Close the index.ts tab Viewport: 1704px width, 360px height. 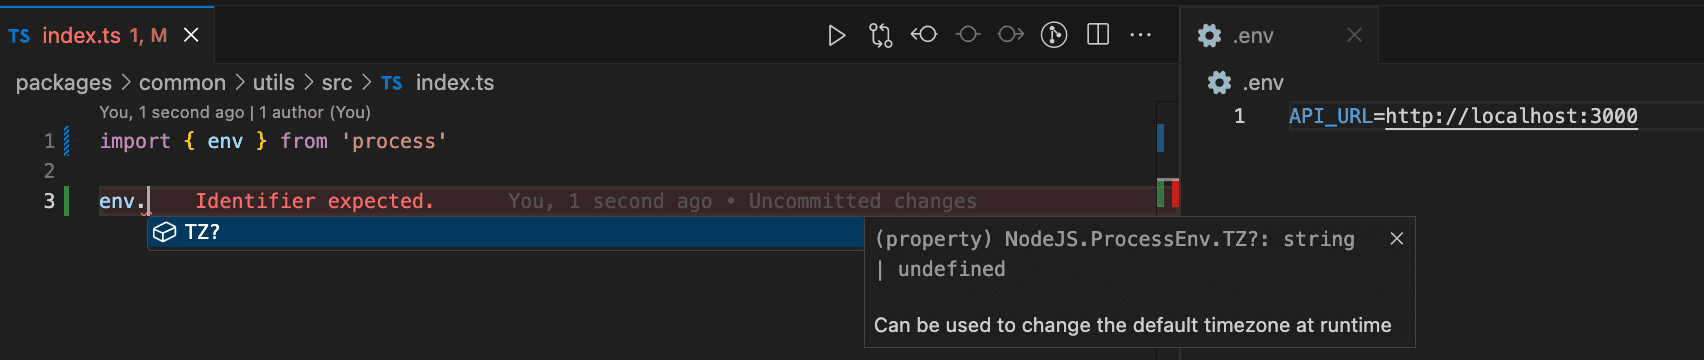pyautogui.click(x=191, y=35)
